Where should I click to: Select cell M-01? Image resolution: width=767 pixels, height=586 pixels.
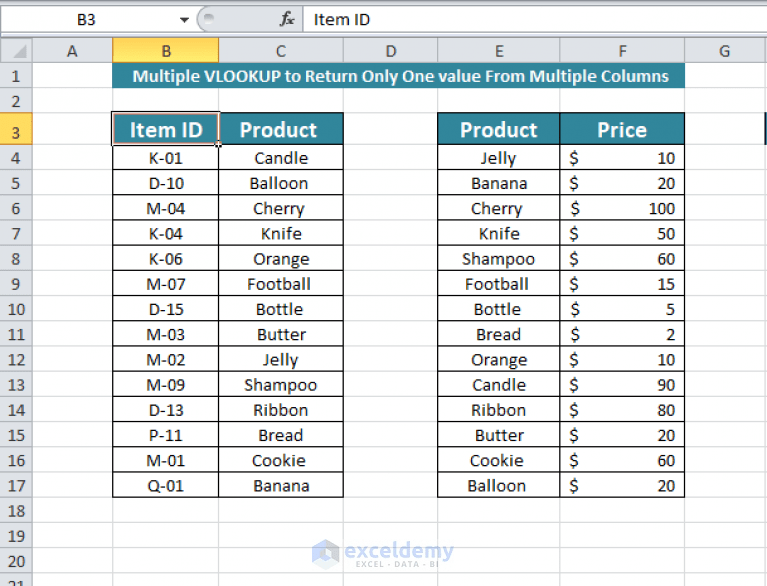tap(165, 460)
